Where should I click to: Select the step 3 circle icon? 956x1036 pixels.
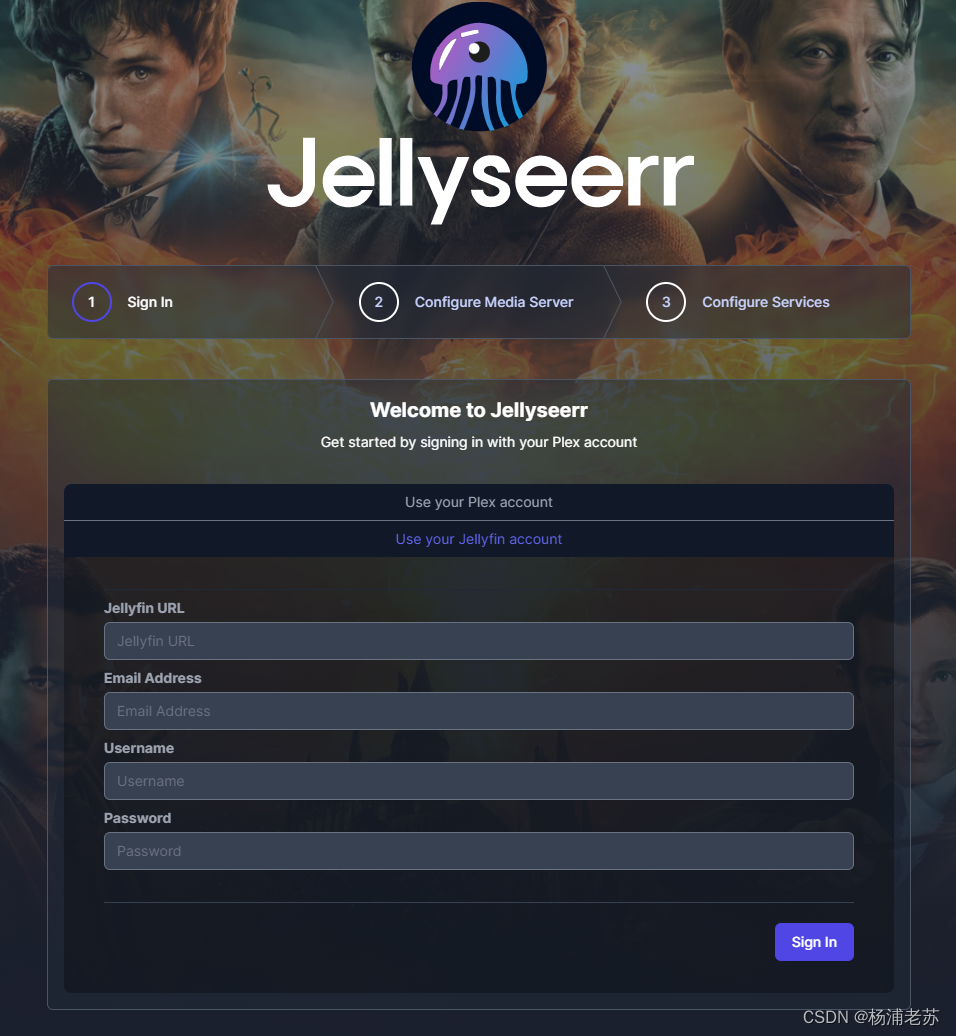pyautogui.click(x=666, y=302)
